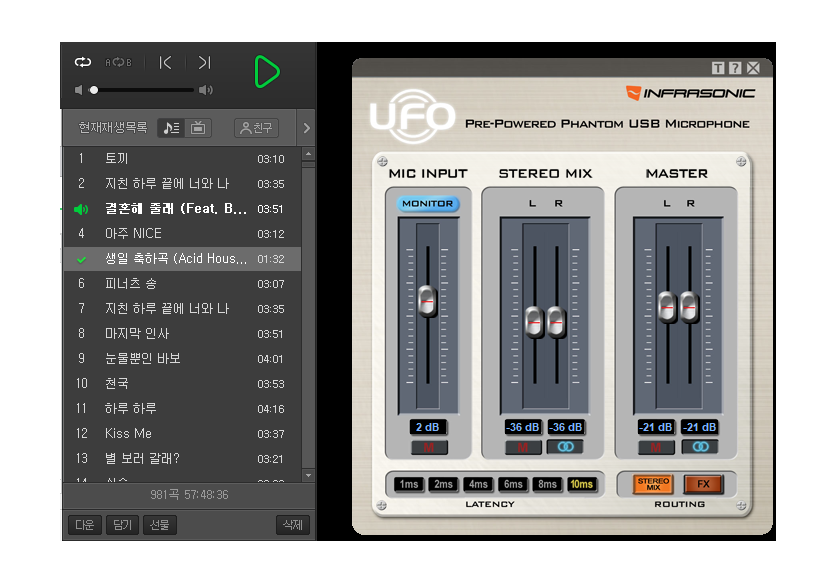Skip to the next track

205,63
